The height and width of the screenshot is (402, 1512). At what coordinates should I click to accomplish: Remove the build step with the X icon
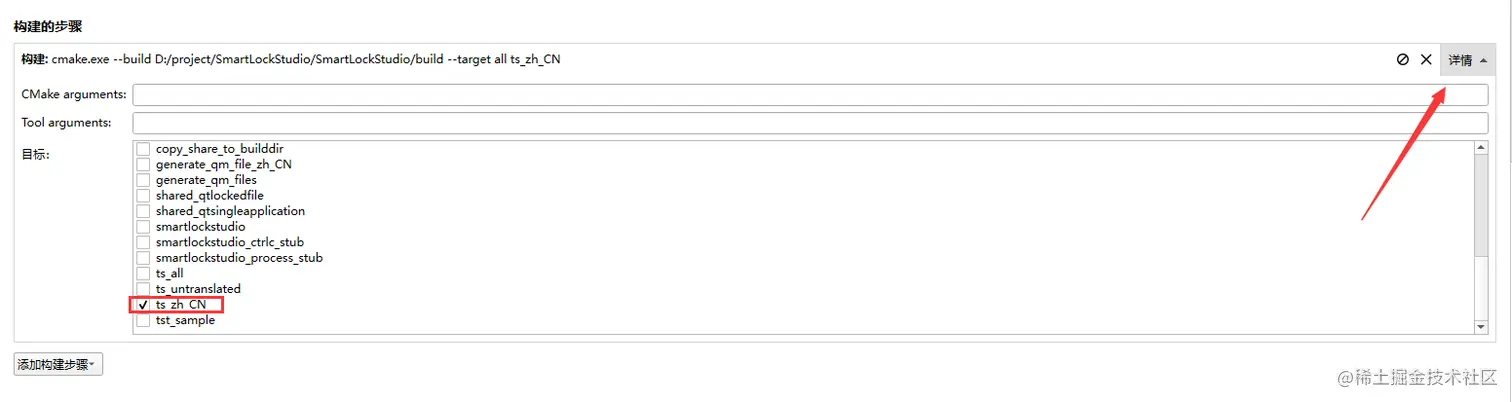(x=1427, y=60)
